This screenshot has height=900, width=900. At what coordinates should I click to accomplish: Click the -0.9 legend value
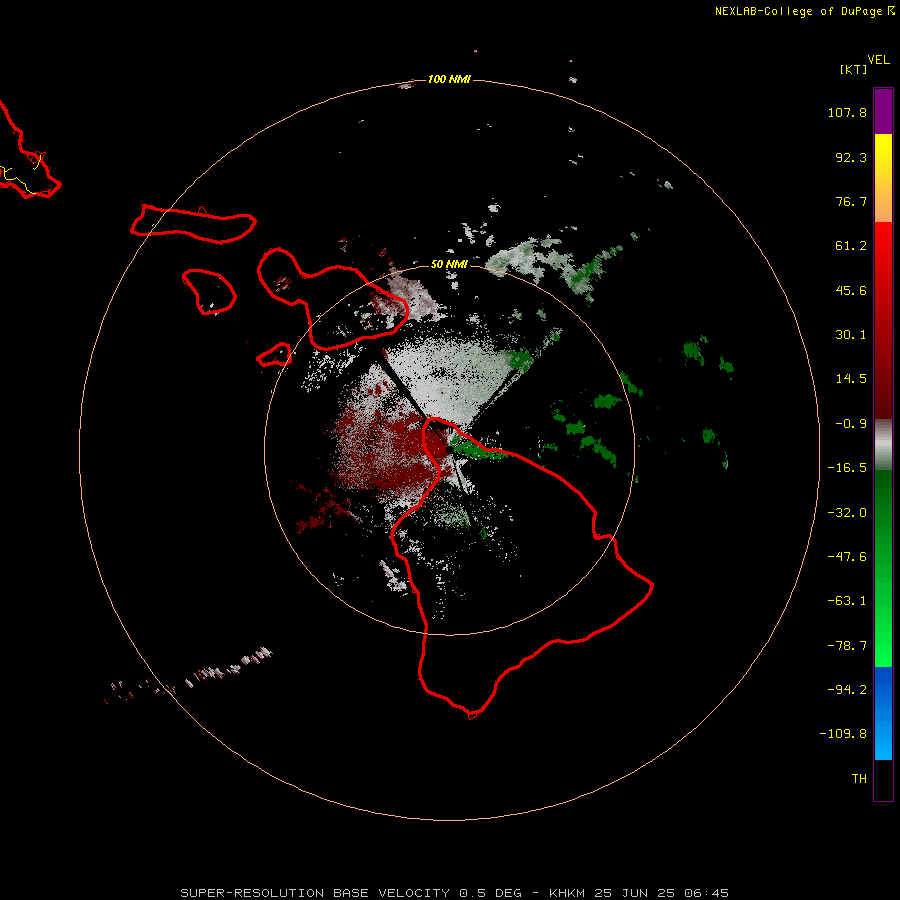point(851,424)
